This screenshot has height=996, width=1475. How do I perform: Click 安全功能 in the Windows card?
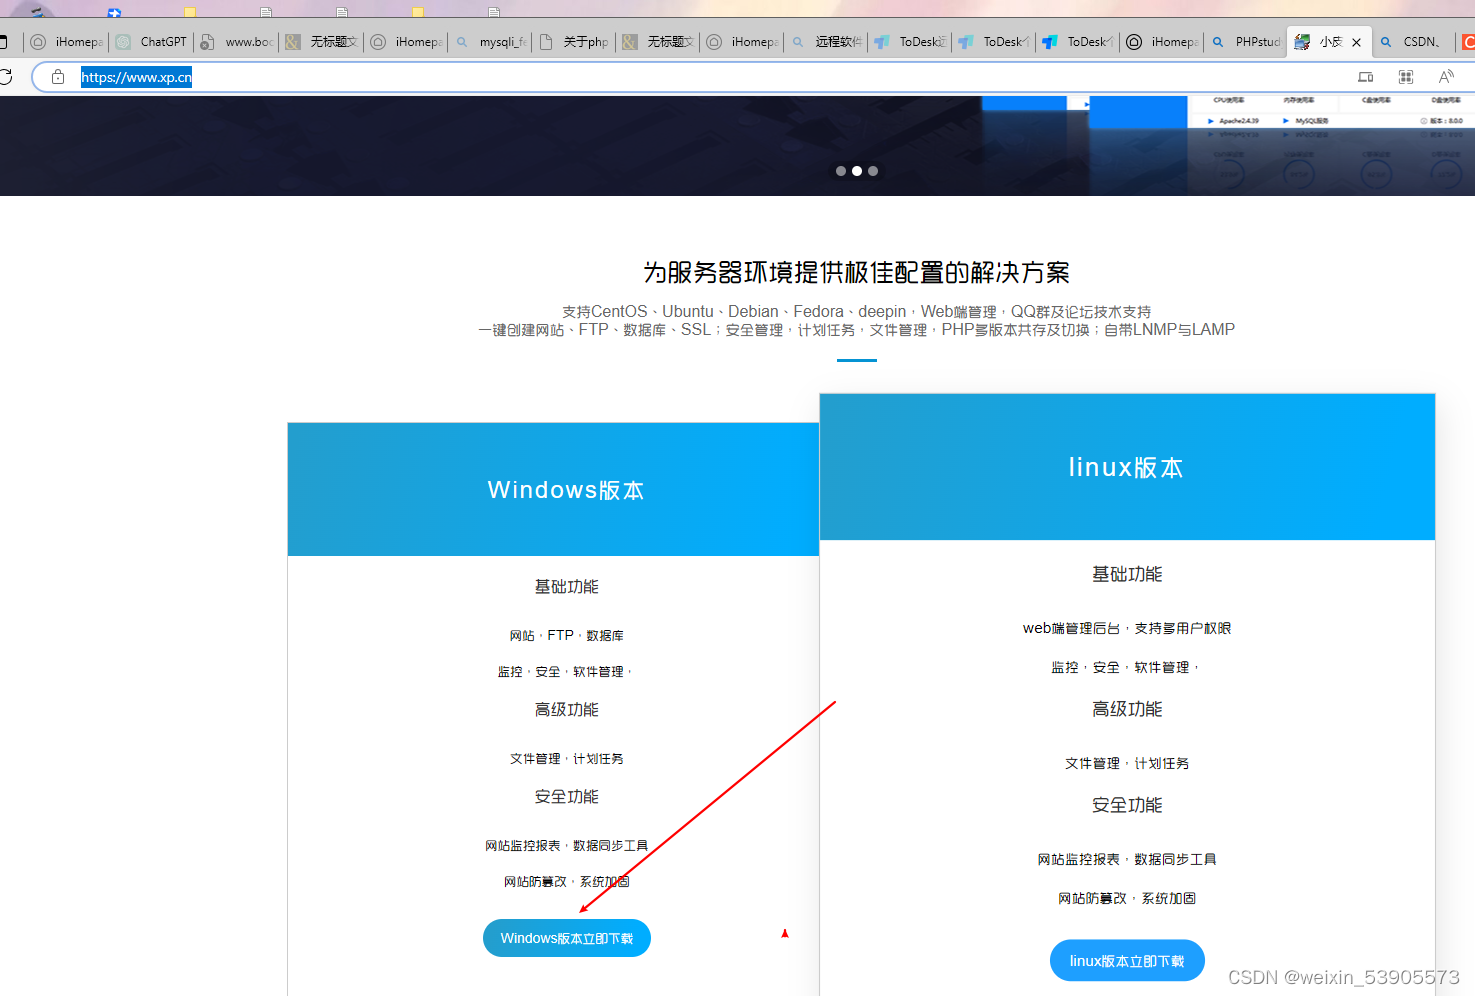(x=567, y=797)
